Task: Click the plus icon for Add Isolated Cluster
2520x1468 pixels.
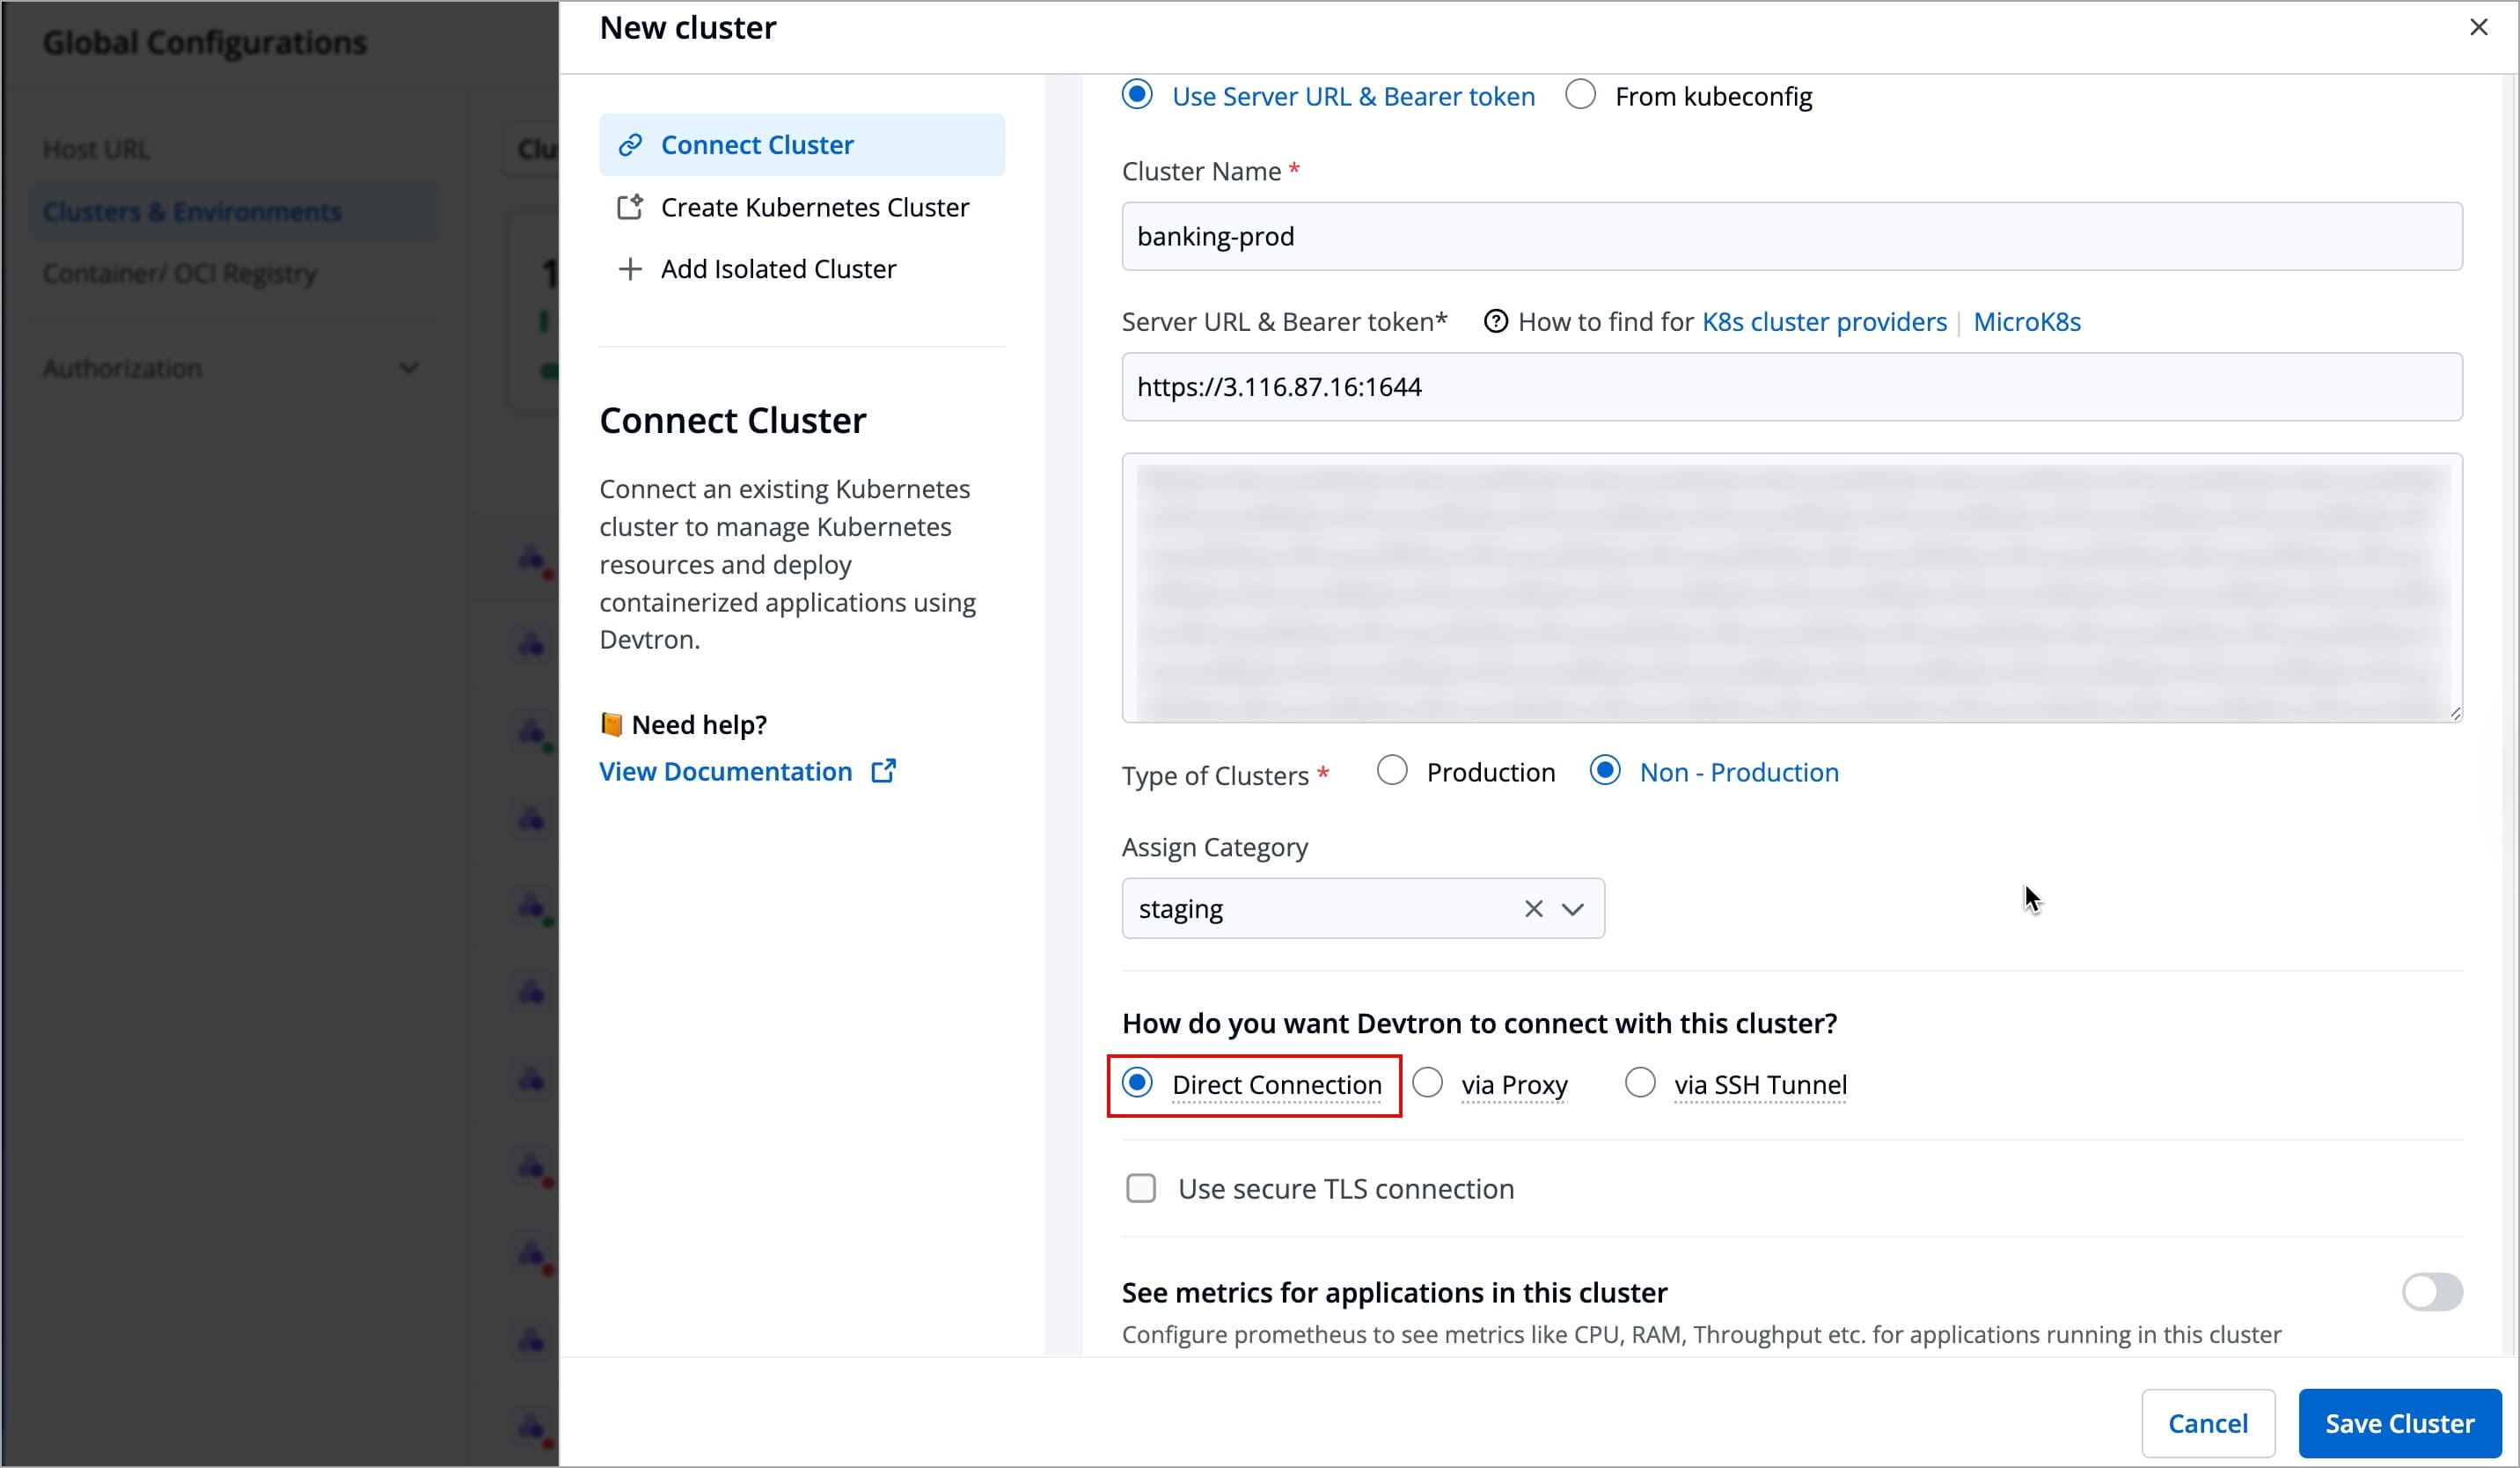Action: click(630, 269)
